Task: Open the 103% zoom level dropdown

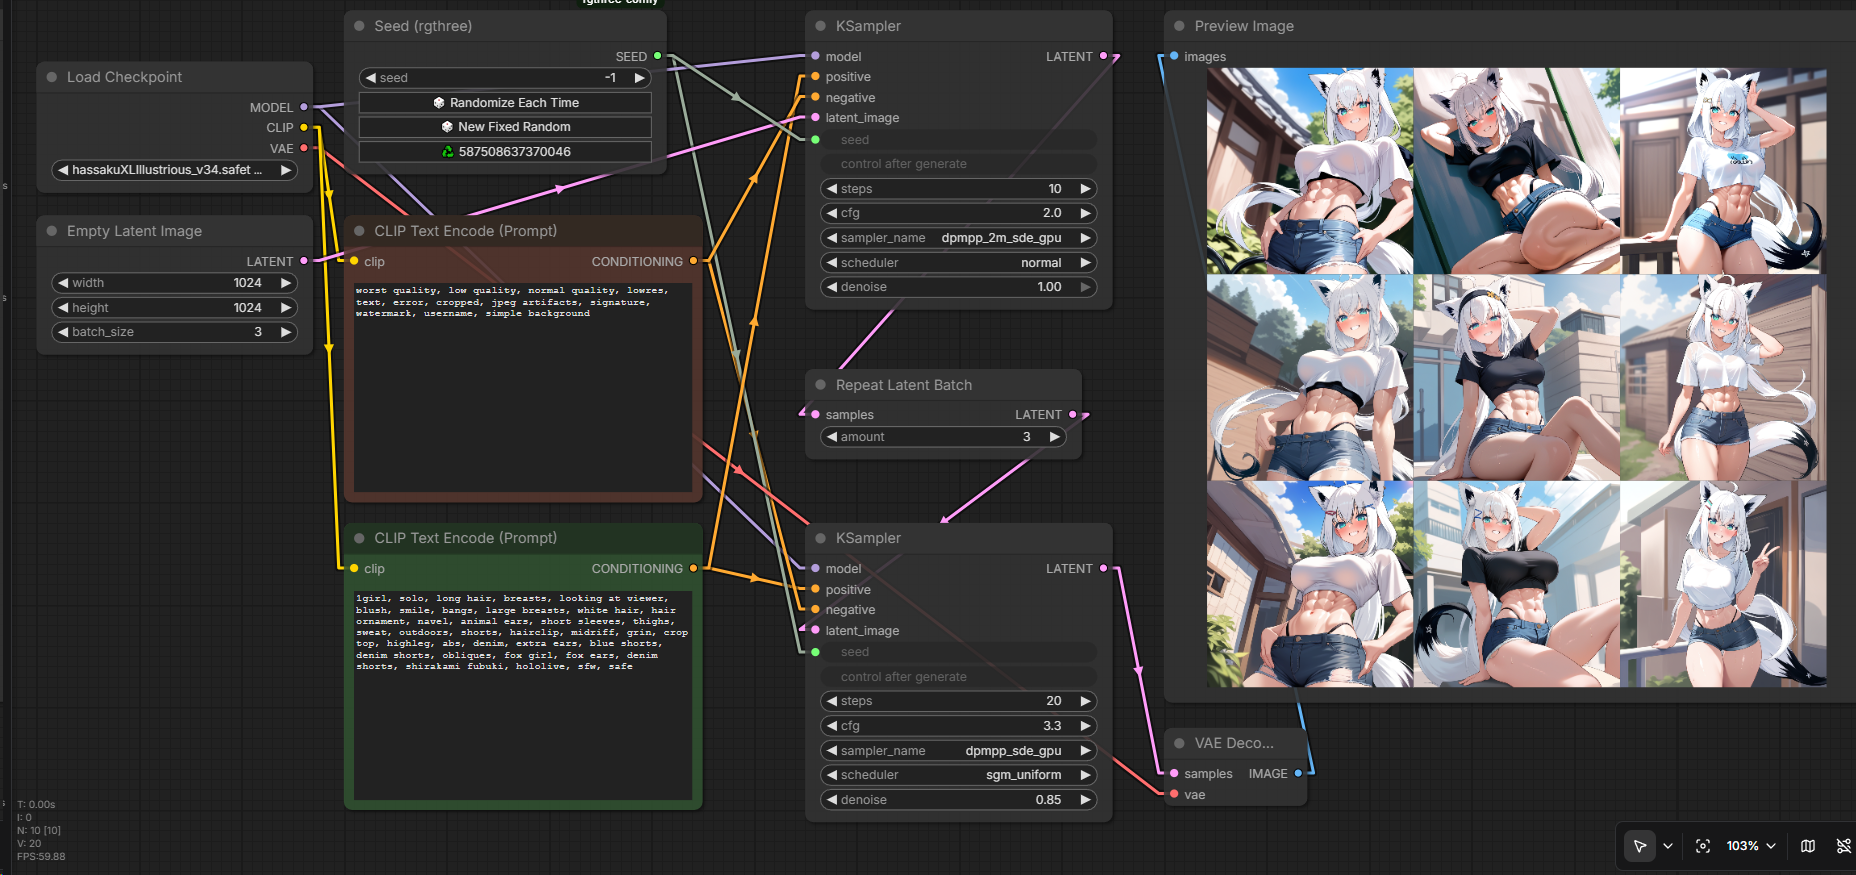Action: tap(1751, 846)
